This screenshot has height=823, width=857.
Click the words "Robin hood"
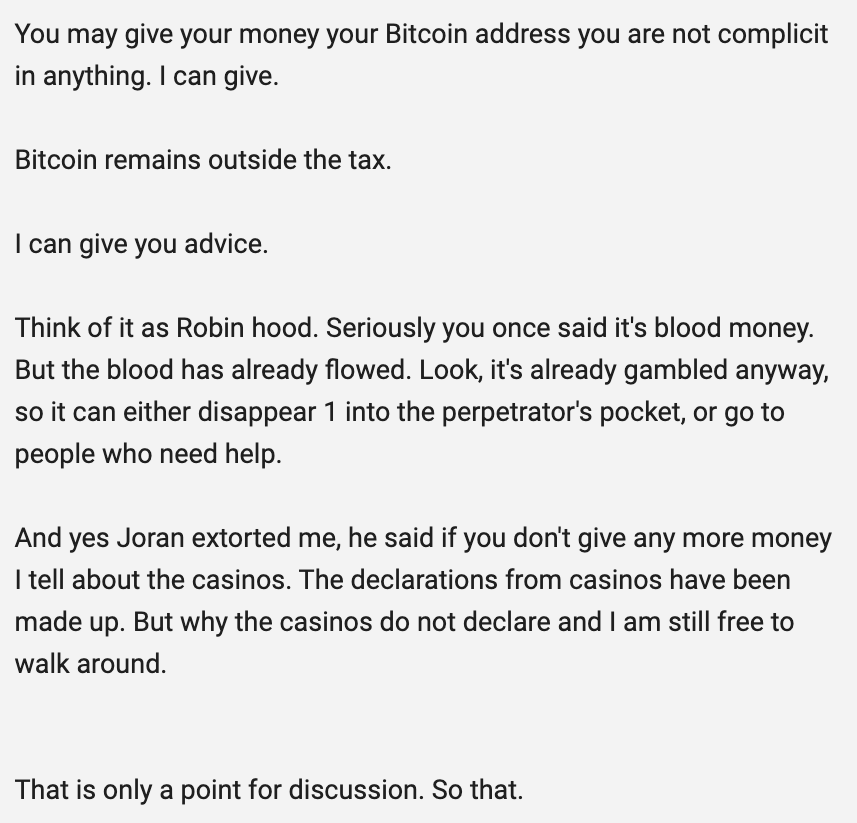point(248,327)
